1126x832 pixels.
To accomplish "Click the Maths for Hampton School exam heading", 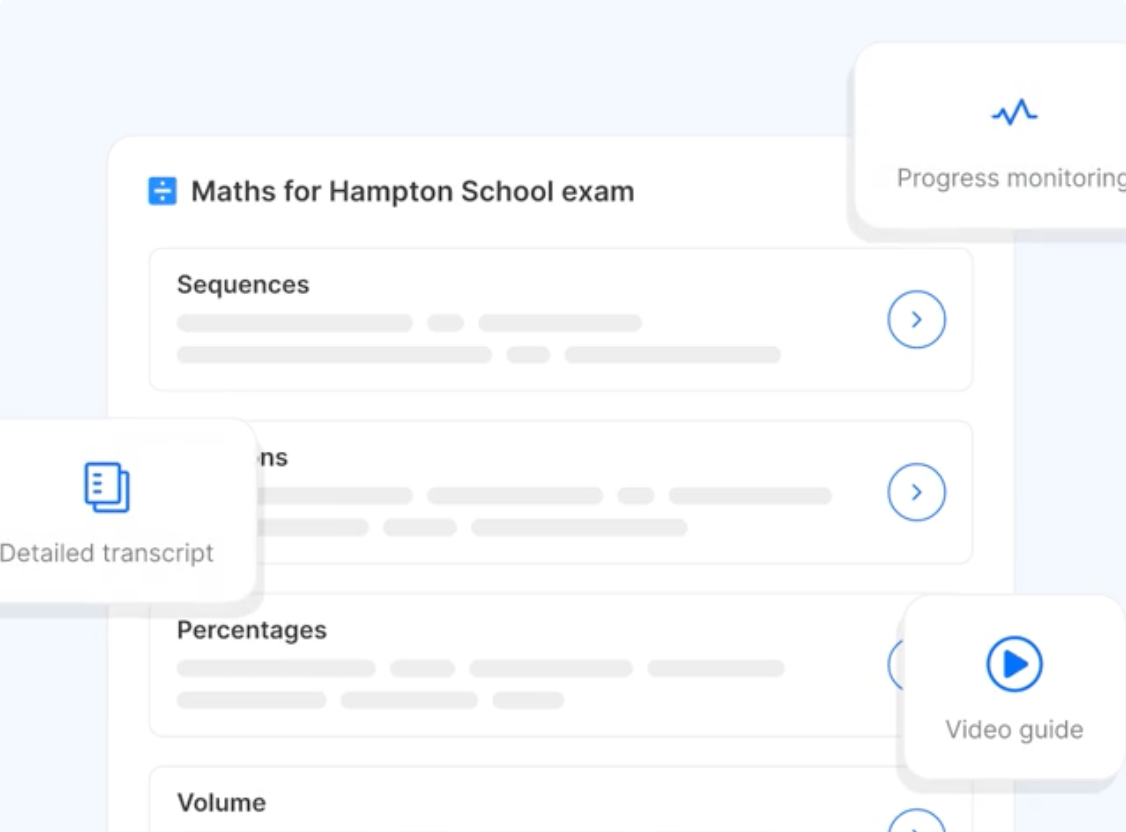I will point(414,191).
